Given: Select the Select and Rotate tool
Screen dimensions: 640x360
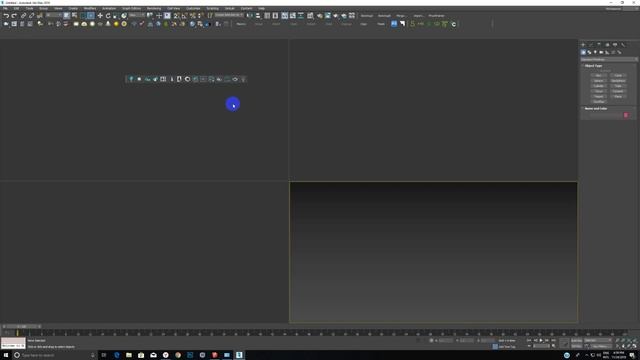Looking at the screenshot, I should click(x=108, y=16).
